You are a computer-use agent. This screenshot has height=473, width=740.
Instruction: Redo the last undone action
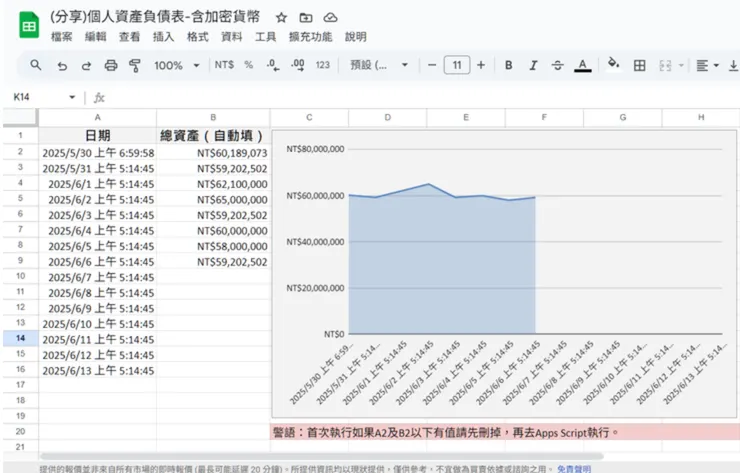[x=86, y=65]
